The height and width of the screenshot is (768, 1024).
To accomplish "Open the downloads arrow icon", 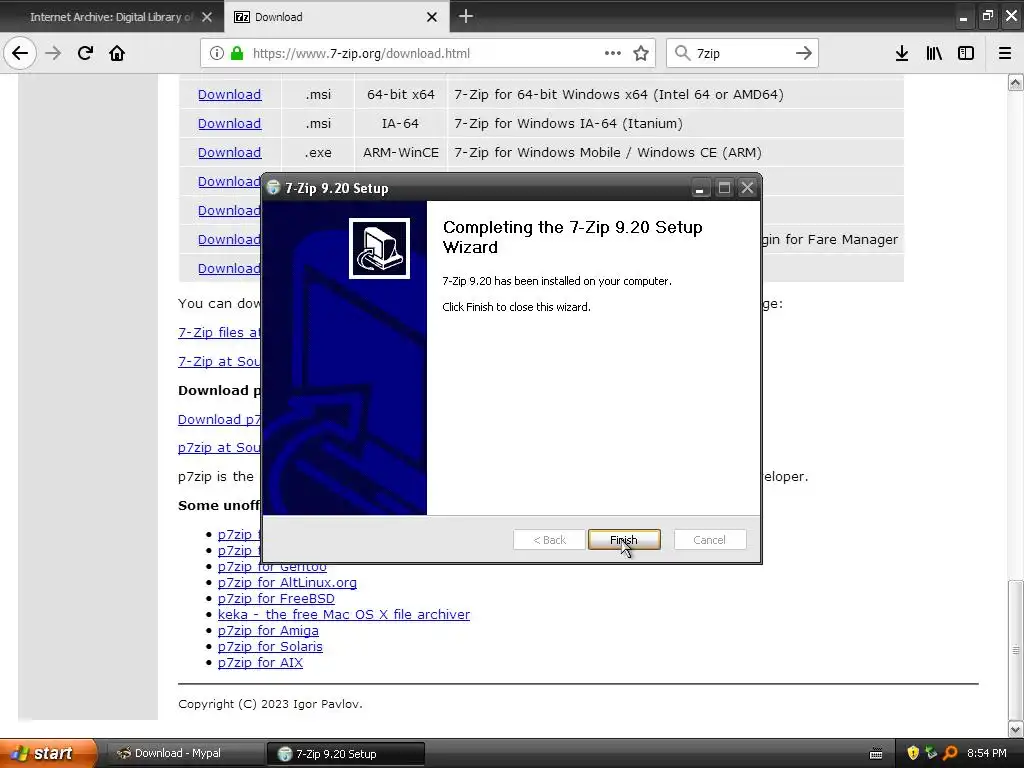I will point(902,53).
